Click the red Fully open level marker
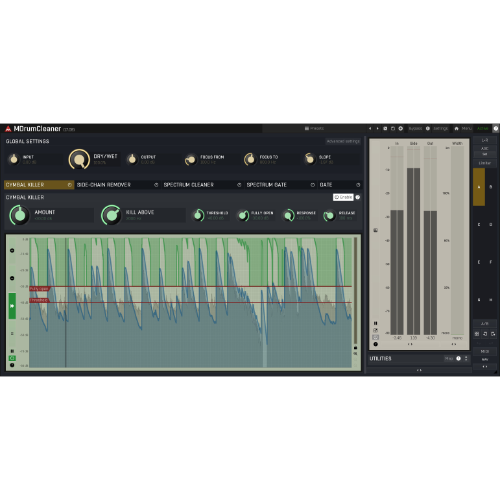The height and width of the screenshot is (500, 500). (39, 289)
